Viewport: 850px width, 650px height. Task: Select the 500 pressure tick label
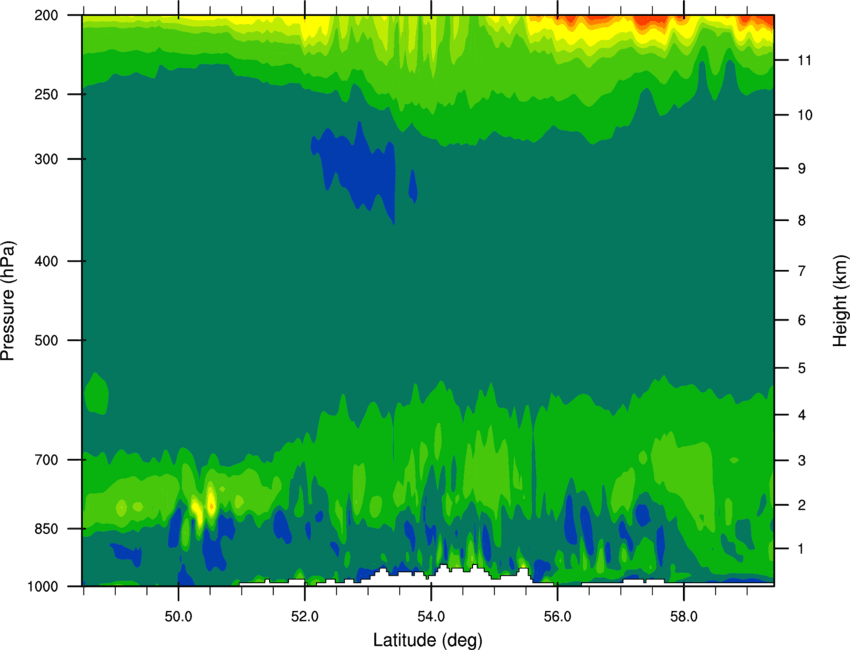point(46,340)
